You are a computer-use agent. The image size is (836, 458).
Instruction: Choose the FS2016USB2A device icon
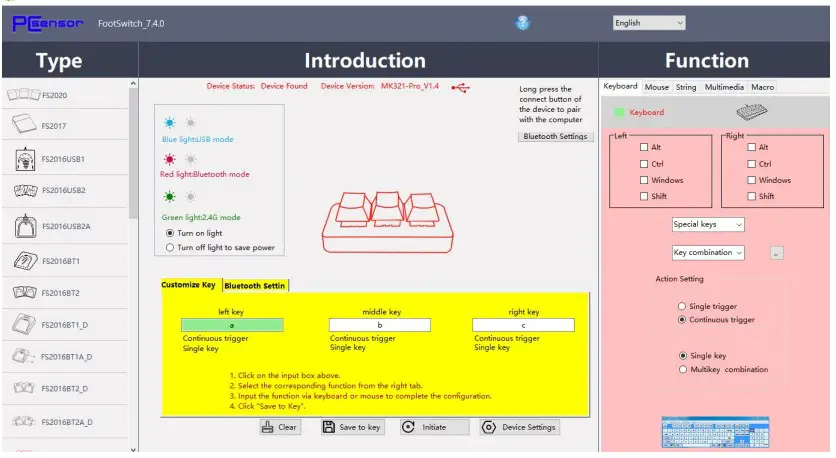[x=25, y=226]
